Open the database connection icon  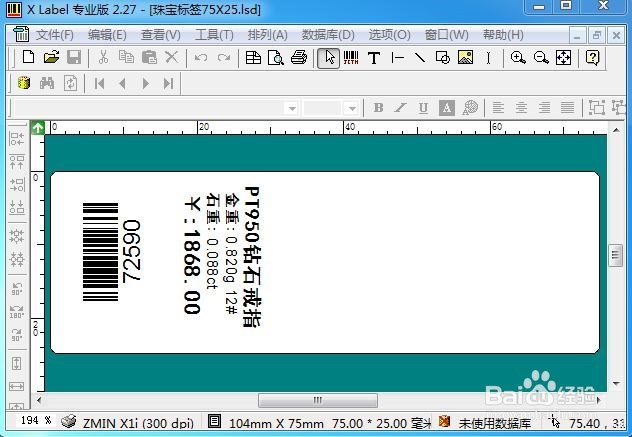(24, 83)
